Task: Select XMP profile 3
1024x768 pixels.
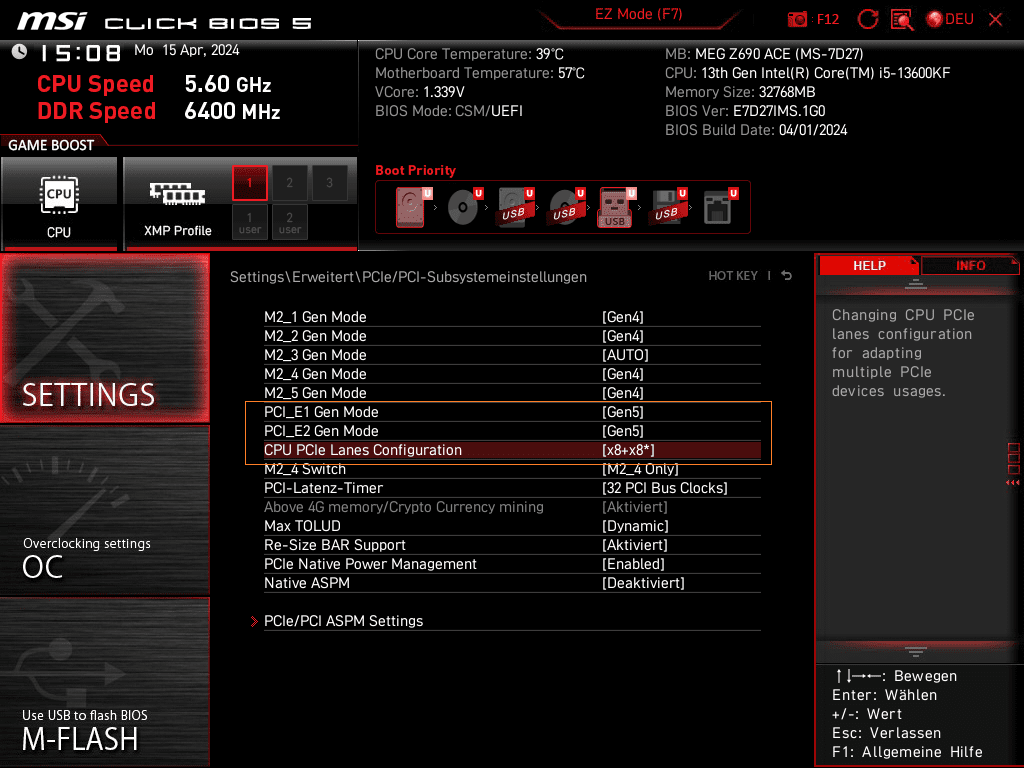Action: [x=329, y=183]
